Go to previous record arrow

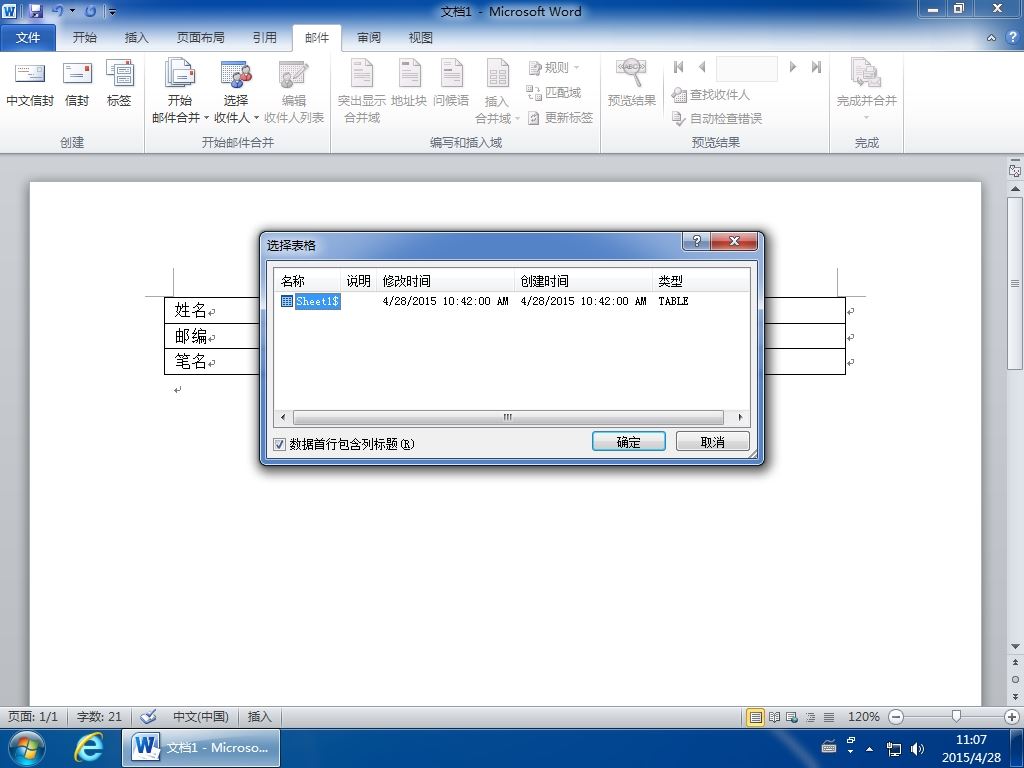click(x=702, y=67)
